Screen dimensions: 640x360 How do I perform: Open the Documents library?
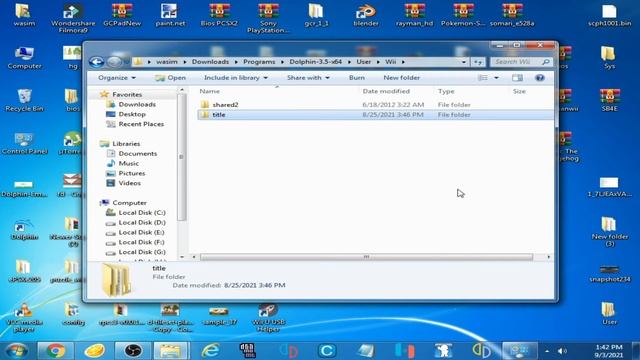point(138,153)
